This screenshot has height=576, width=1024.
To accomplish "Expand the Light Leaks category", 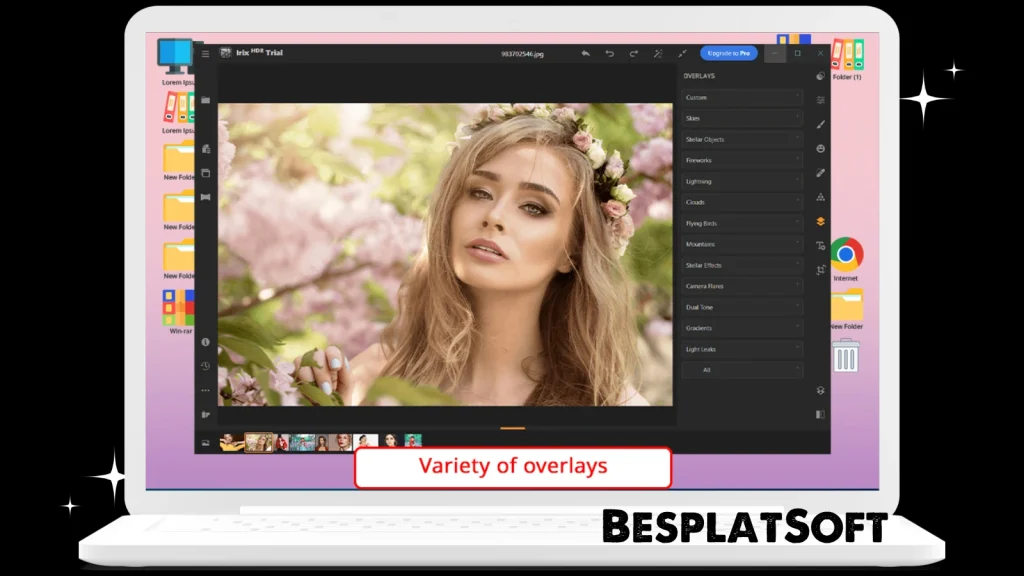I will tap(741, 348).
